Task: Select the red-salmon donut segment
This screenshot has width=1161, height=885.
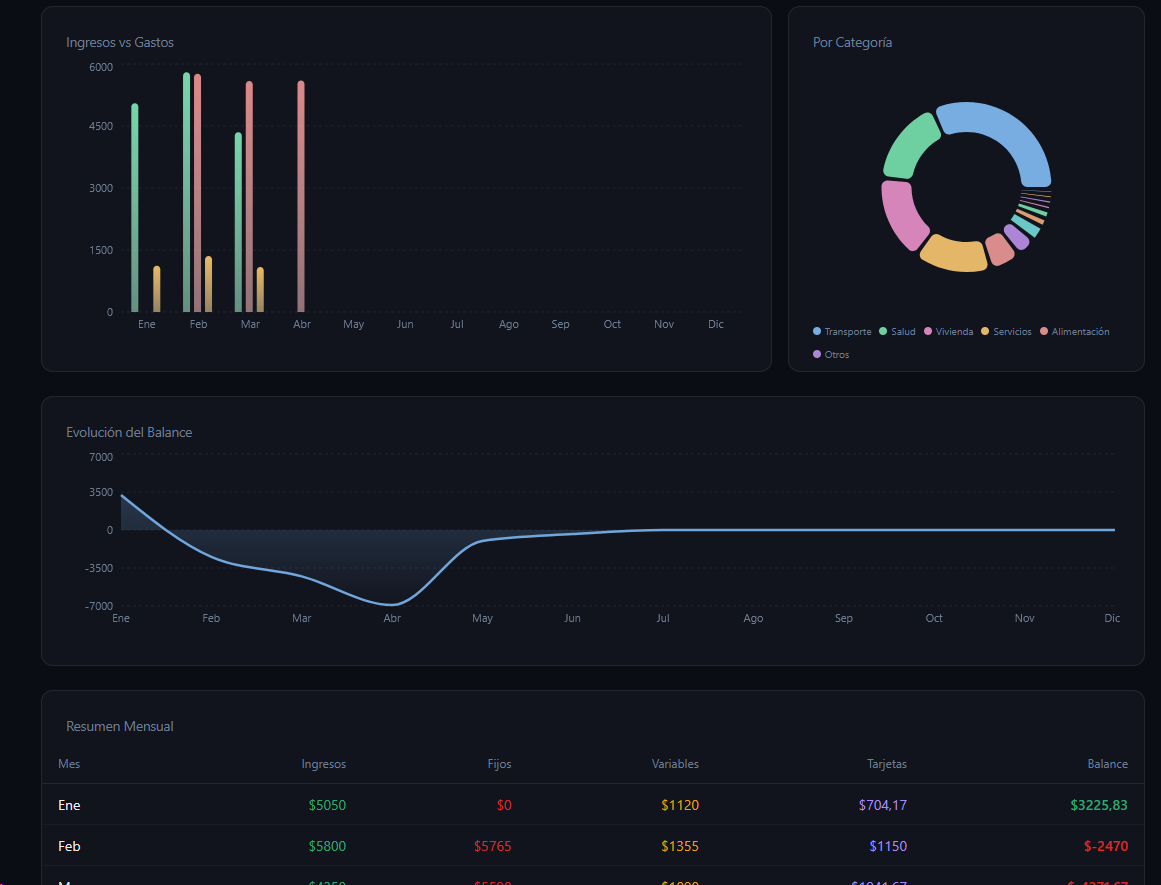Action: tap(1000, 250)
